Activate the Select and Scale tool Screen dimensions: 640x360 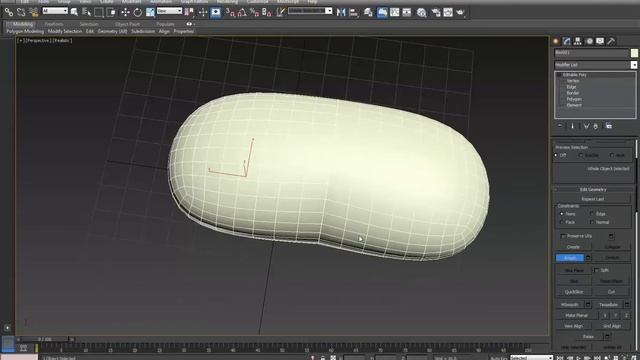point(150,13)
